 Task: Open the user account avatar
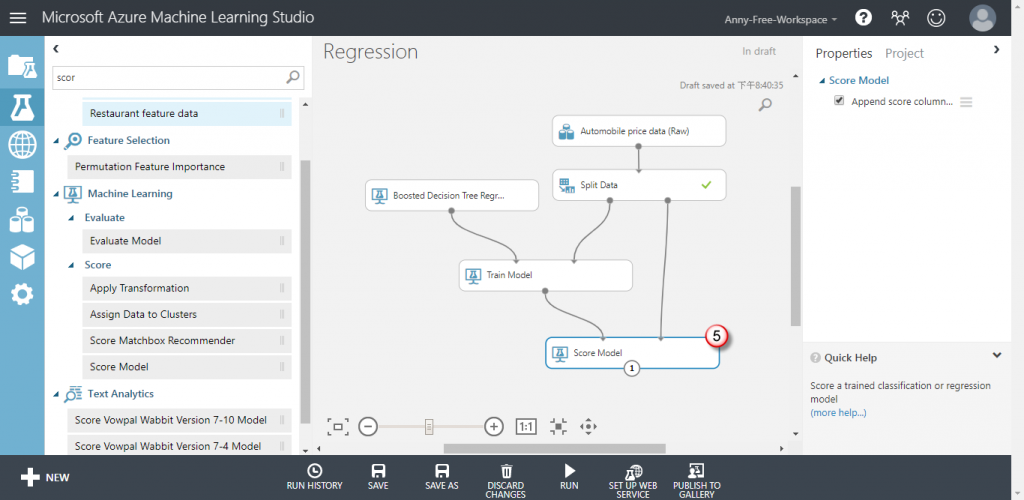(982, 18)
